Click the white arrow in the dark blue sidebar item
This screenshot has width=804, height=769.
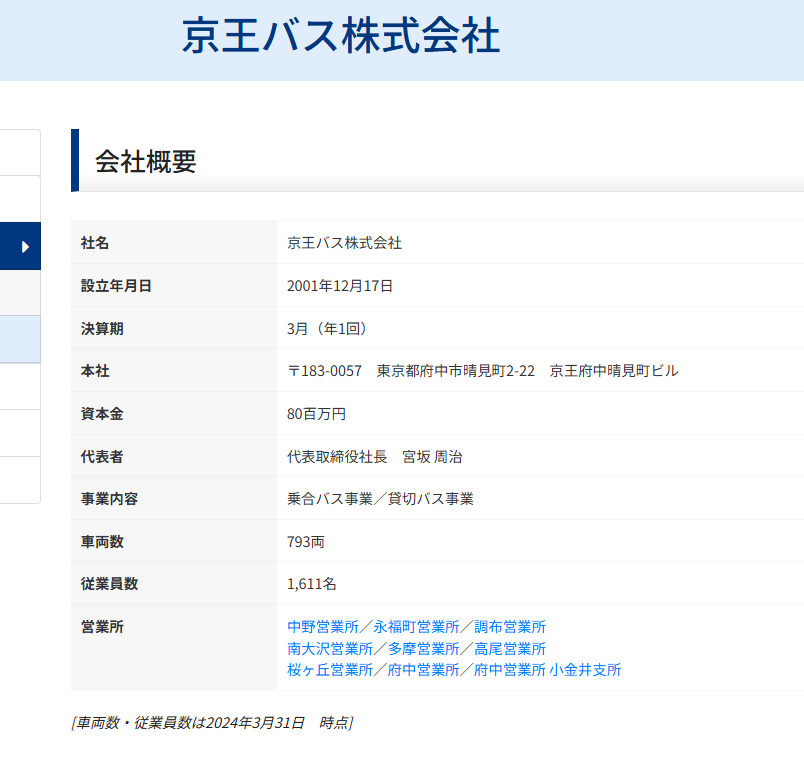[x=25, y=247]
